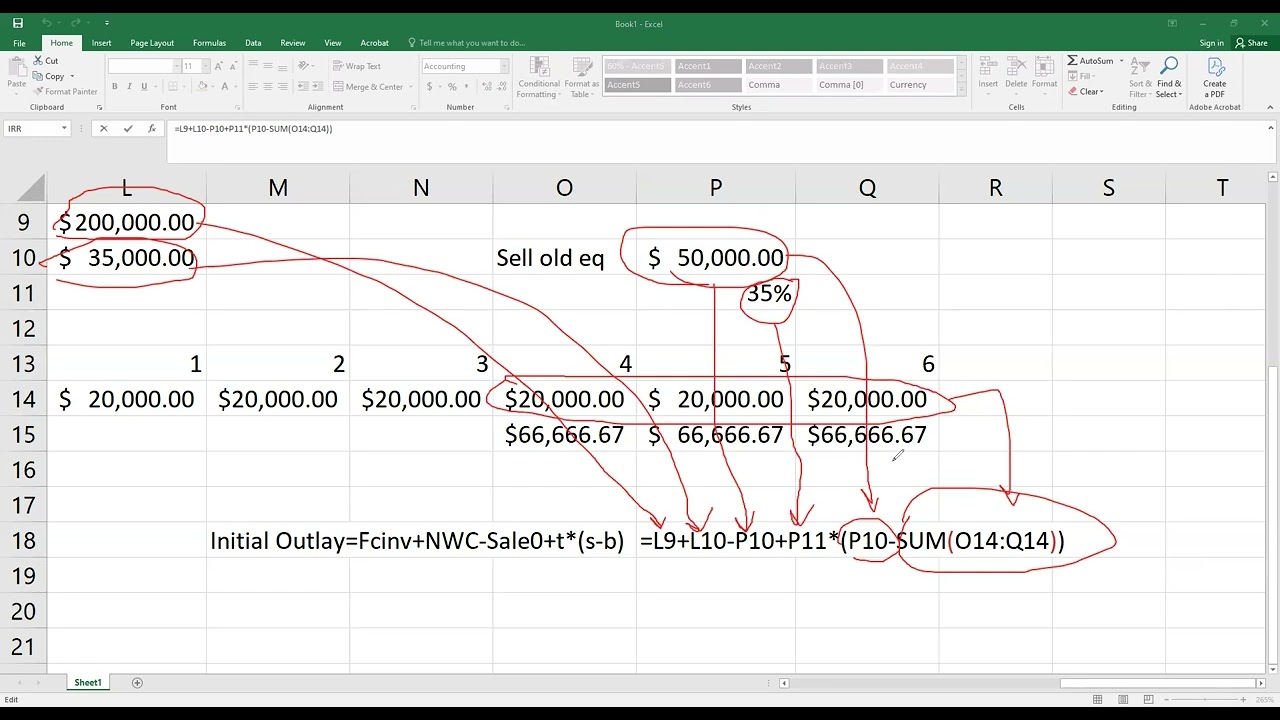Click the Tell me search box
1280x720 pixels.
467,43
